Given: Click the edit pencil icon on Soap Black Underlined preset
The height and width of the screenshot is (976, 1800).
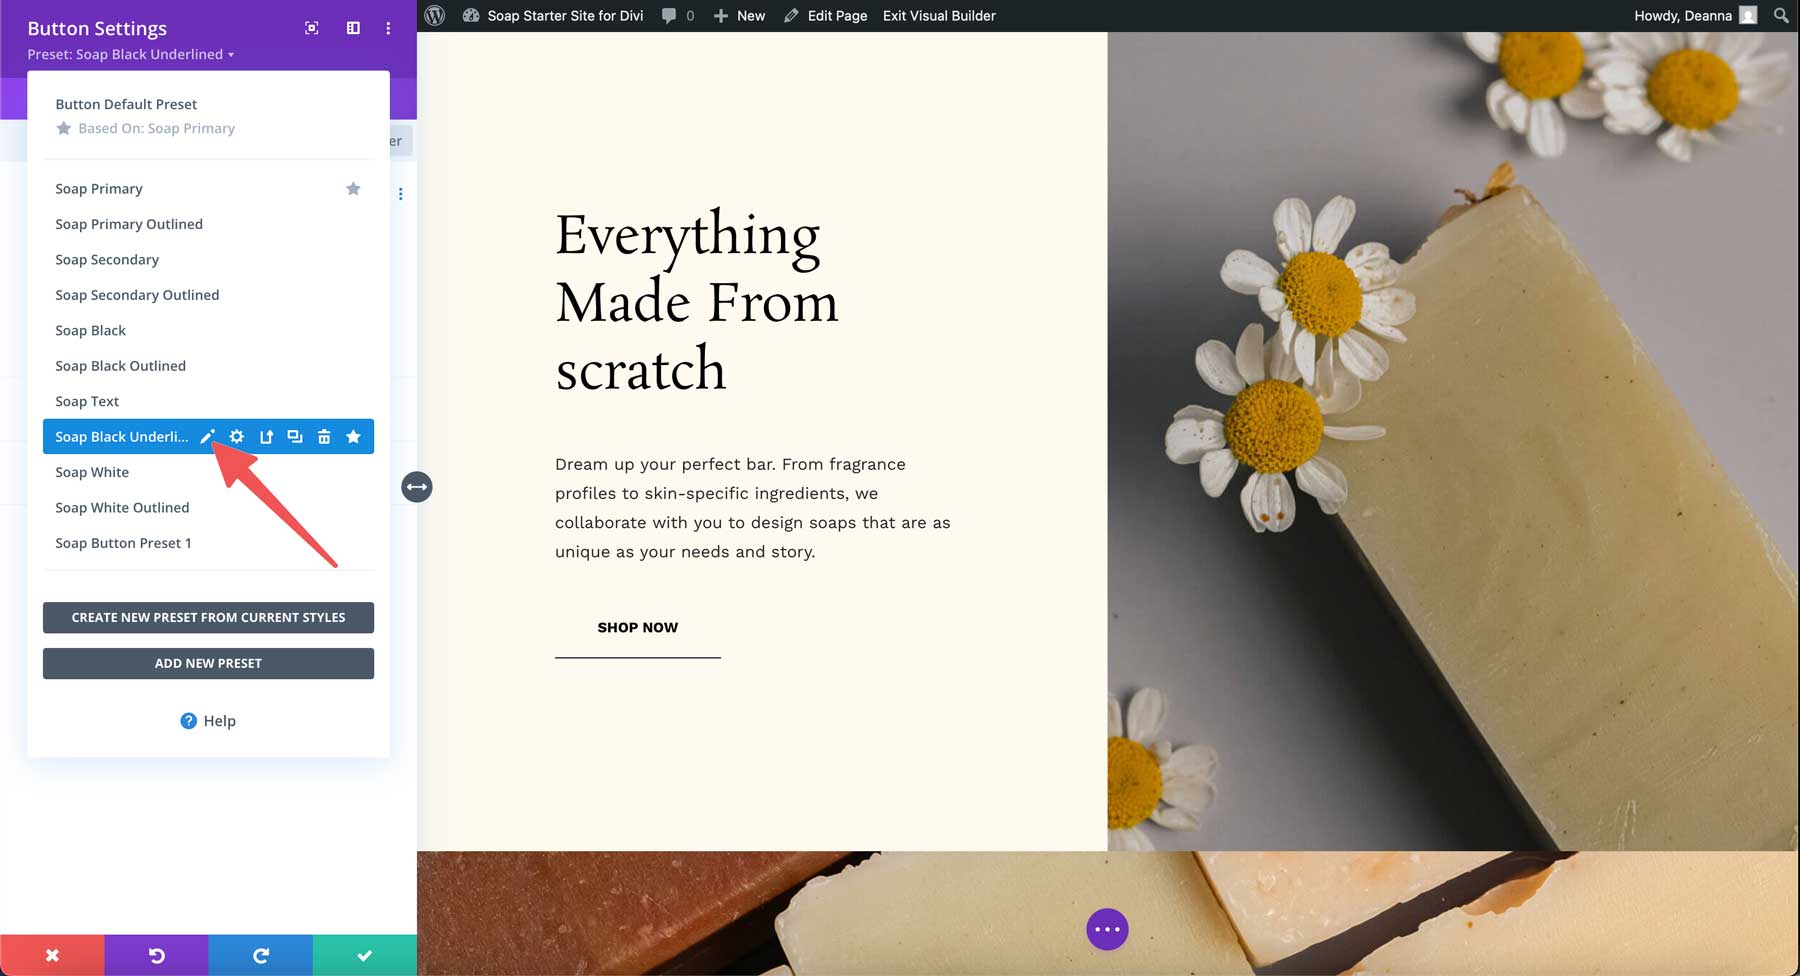Looking at the screenshot, I should point(207,437).
